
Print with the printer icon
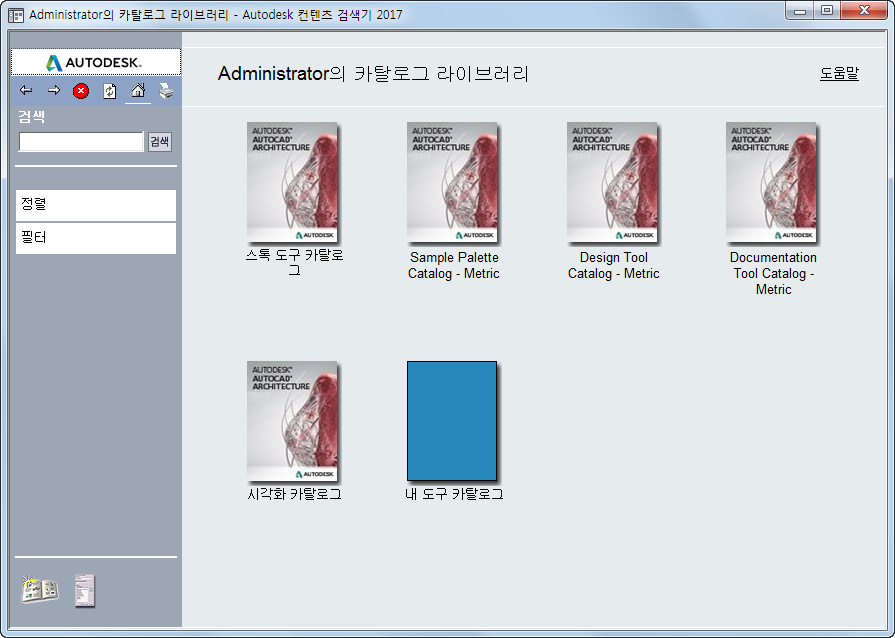click(166, 91)
